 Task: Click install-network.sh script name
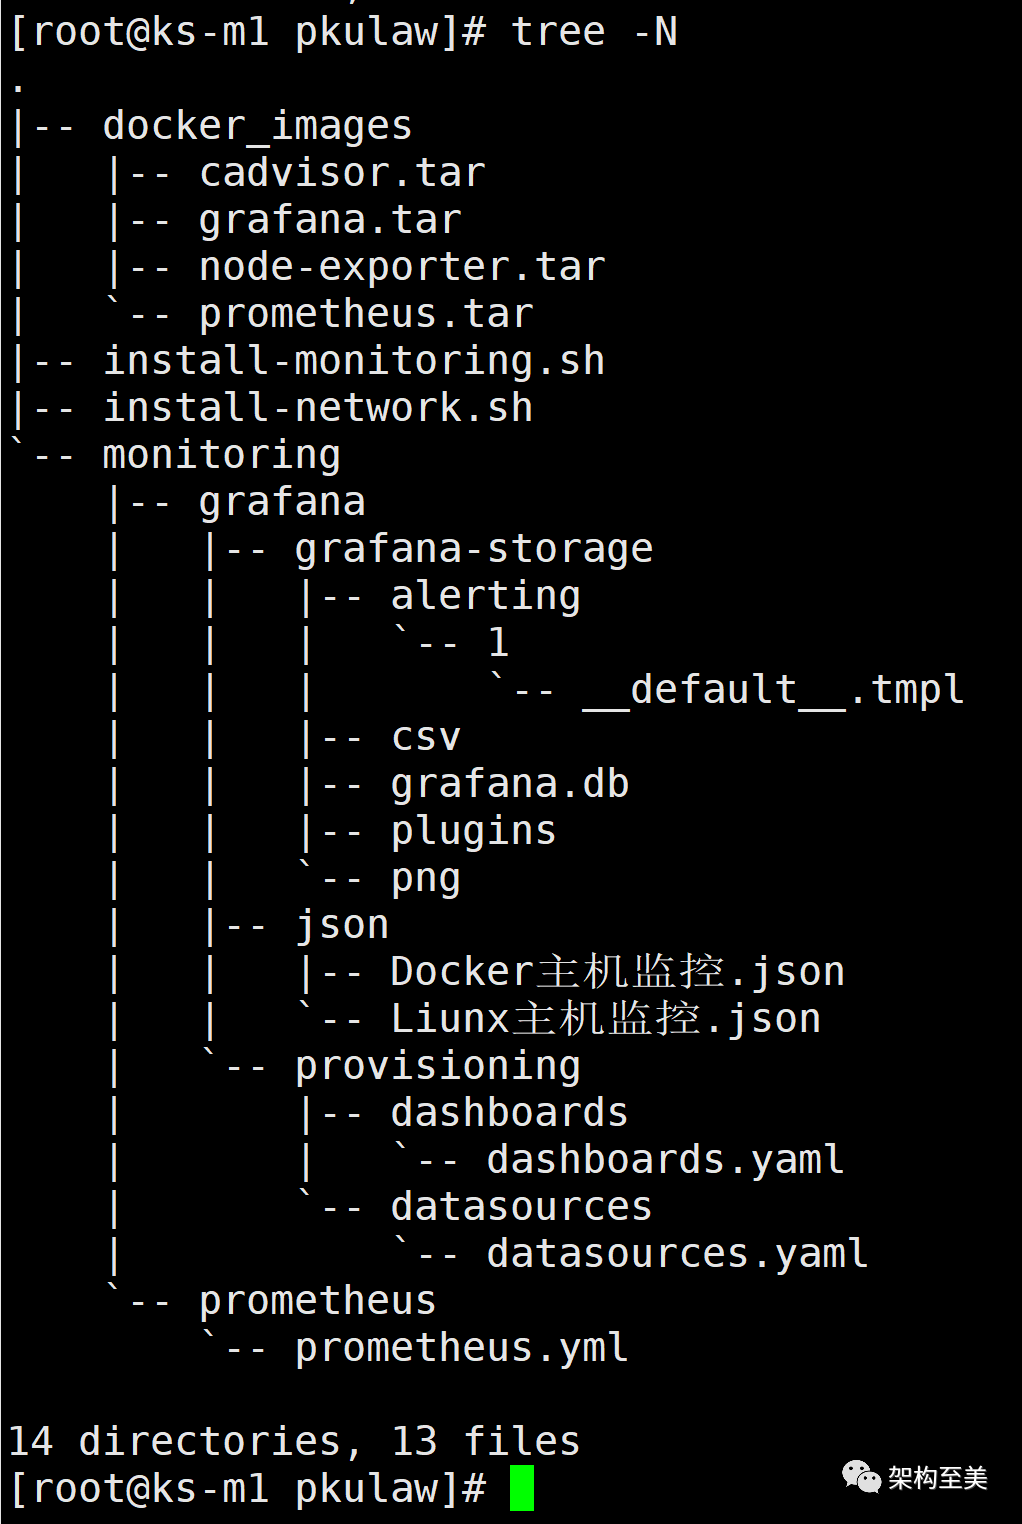tap(318, 408)
